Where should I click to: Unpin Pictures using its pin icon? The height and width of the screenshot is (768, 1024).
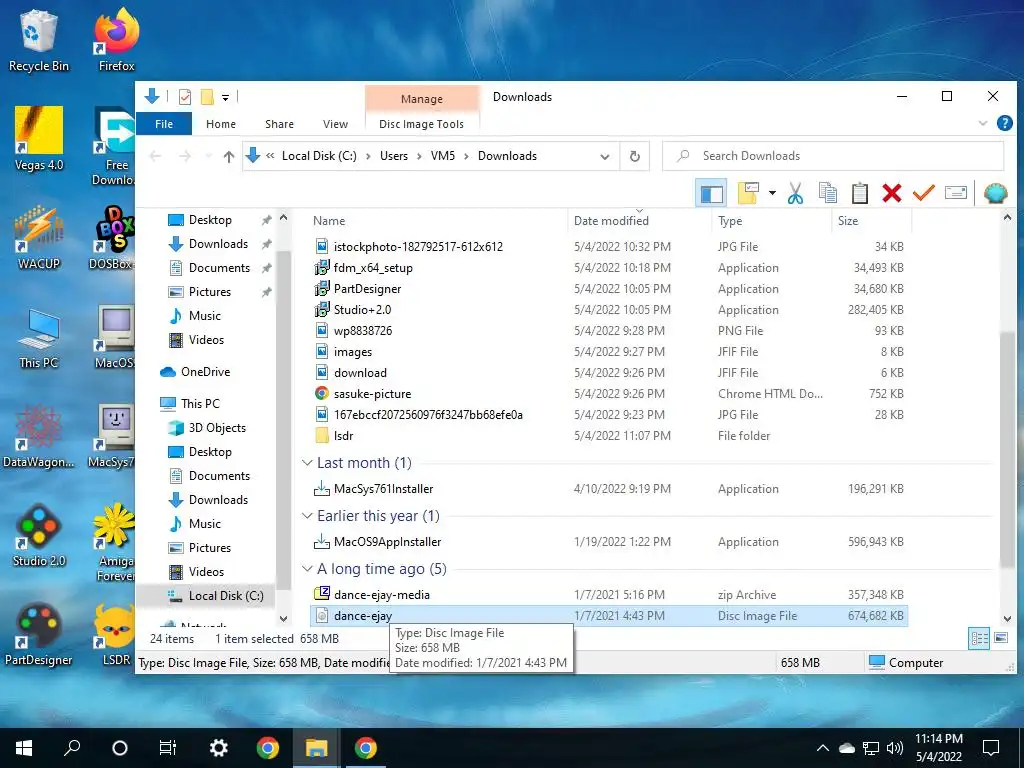[x=266, y=293]
